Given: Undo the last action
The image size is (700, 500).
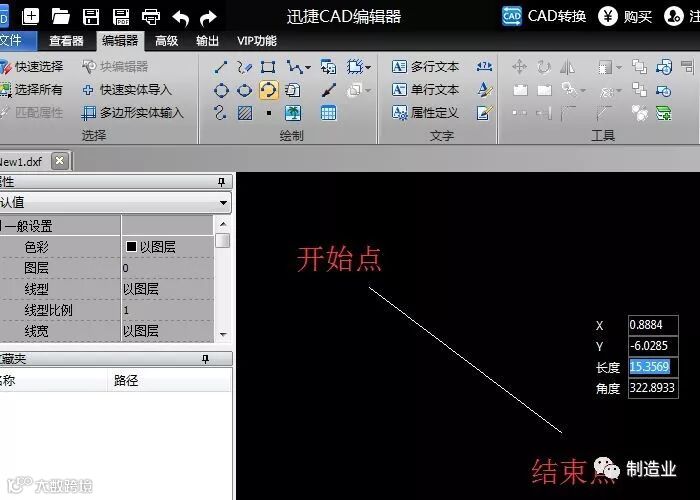Looking at the screenshot, I should tap(180, 18).
